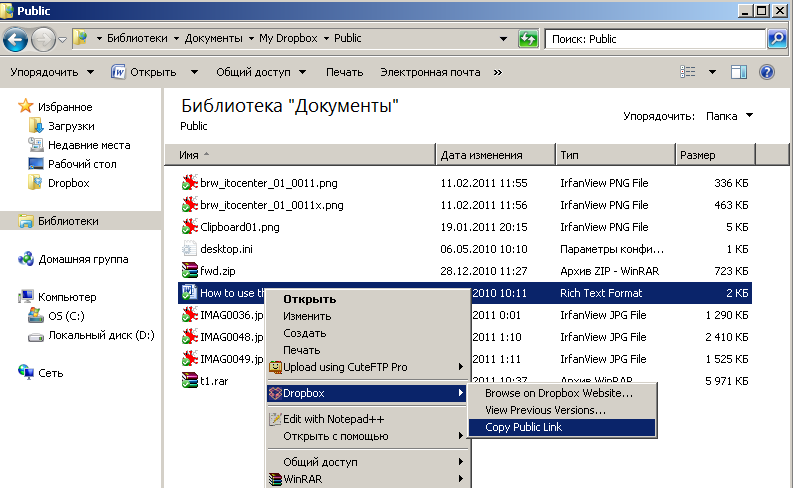Open the recent pages dropdown arrow
Viewport: 793px width, 488px height.
click(62, 39)
